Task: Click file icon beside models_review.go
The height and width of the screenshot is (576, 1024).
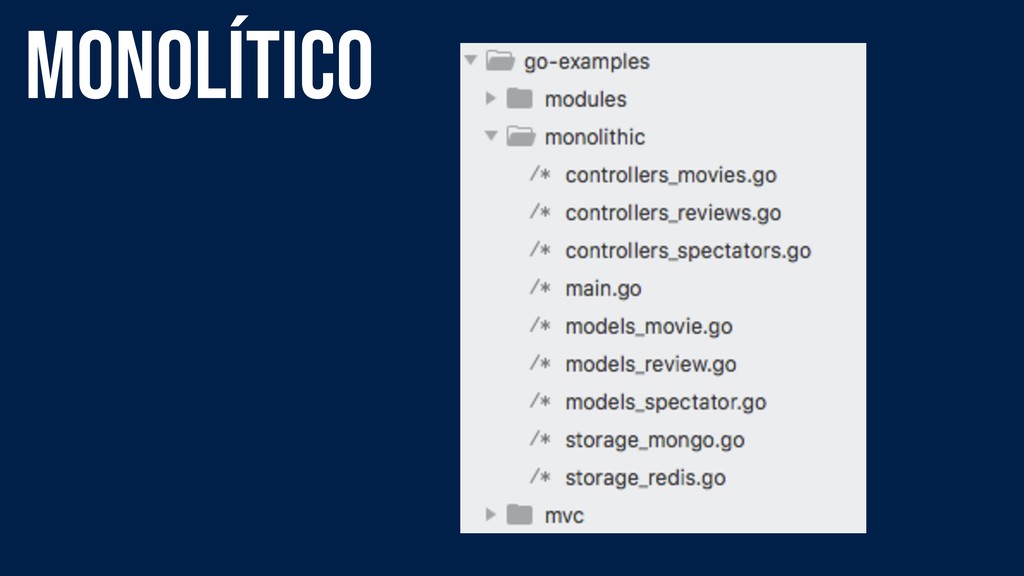Action: pos(540,364)
